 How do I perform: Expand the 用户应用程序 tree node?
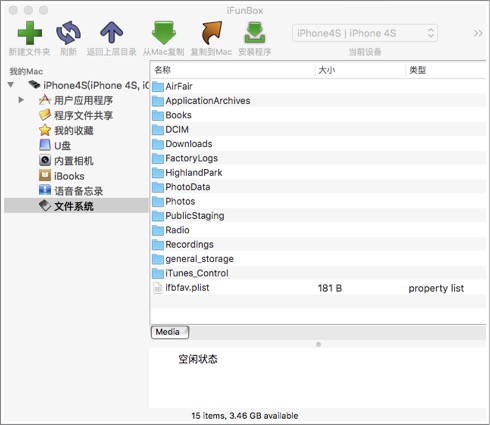(21, 100)
